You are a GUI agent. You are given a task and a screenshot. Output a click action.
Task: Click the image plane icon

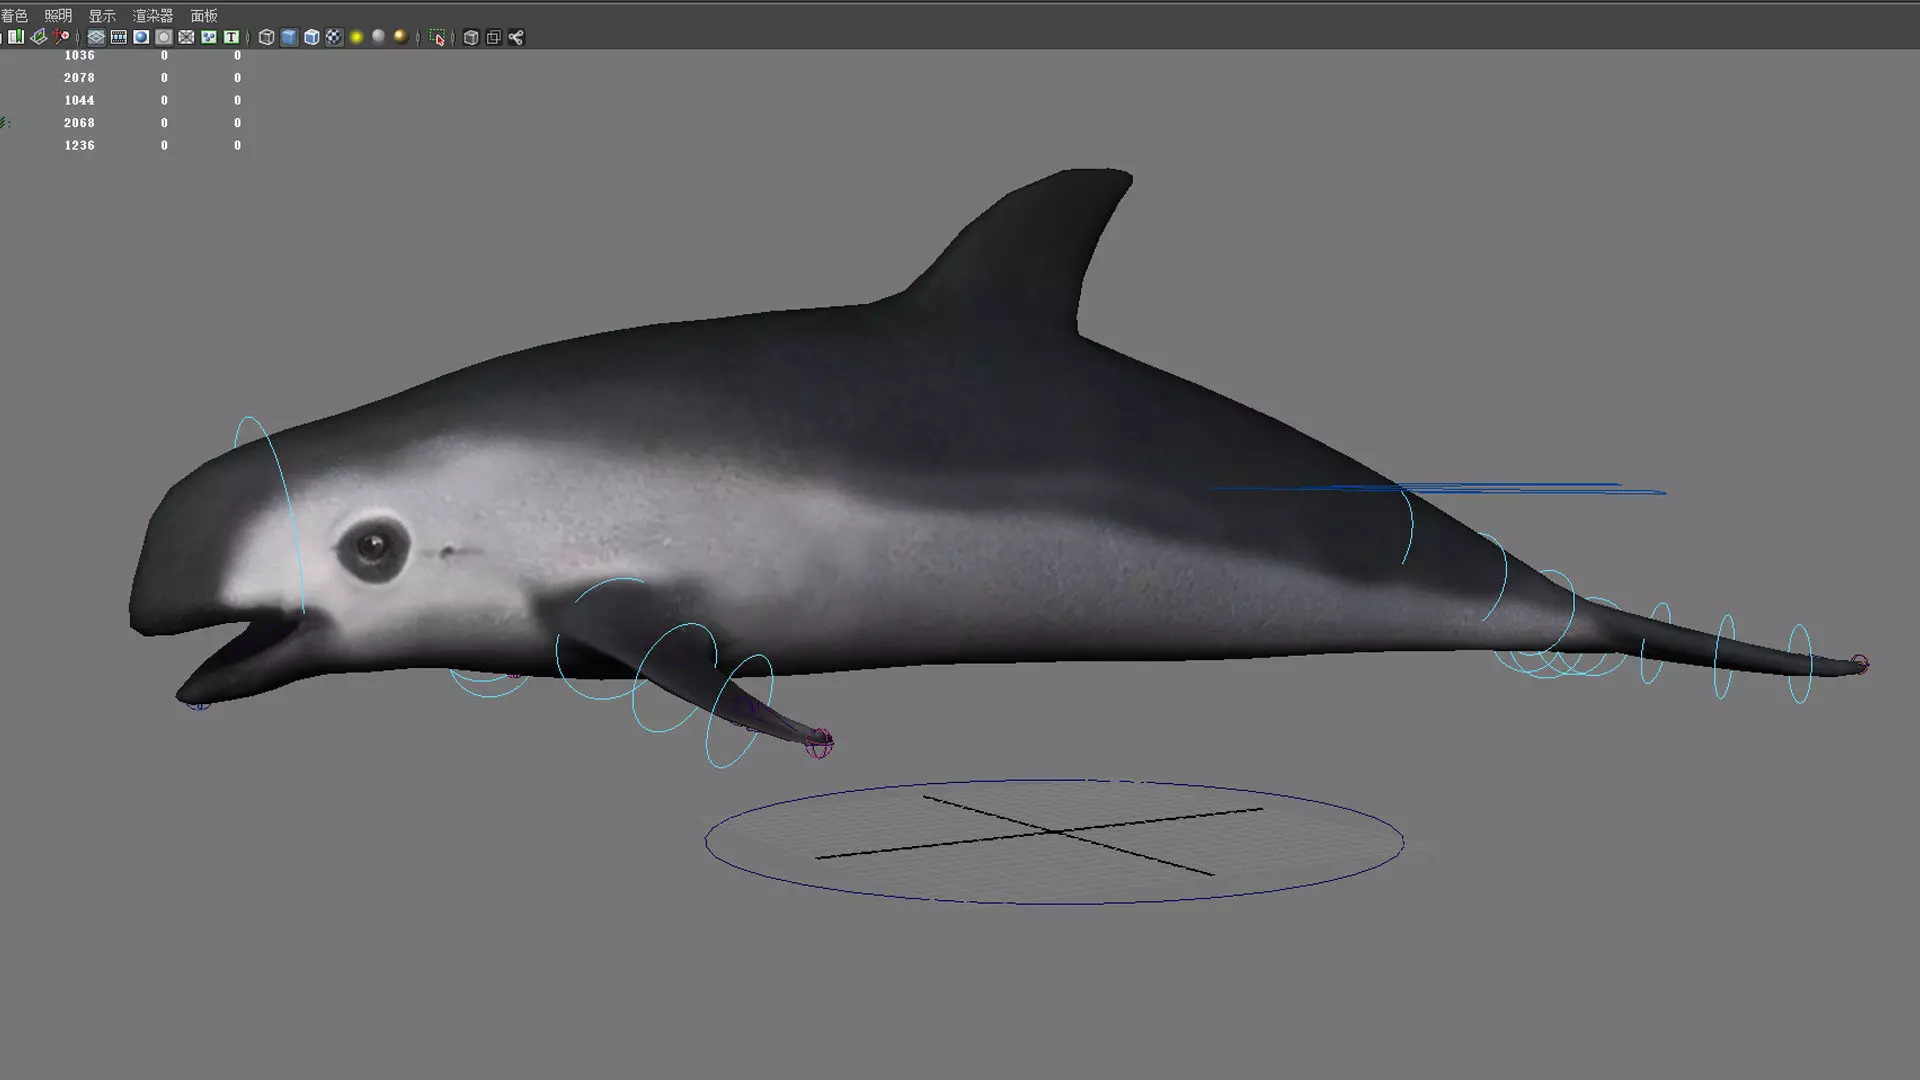[x=38, y=37]
